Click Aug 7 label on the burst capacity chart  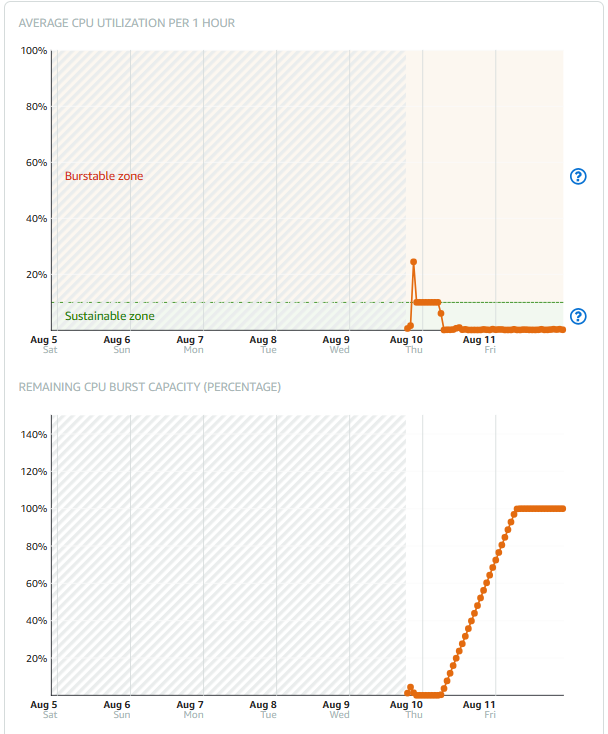point(193,705)
